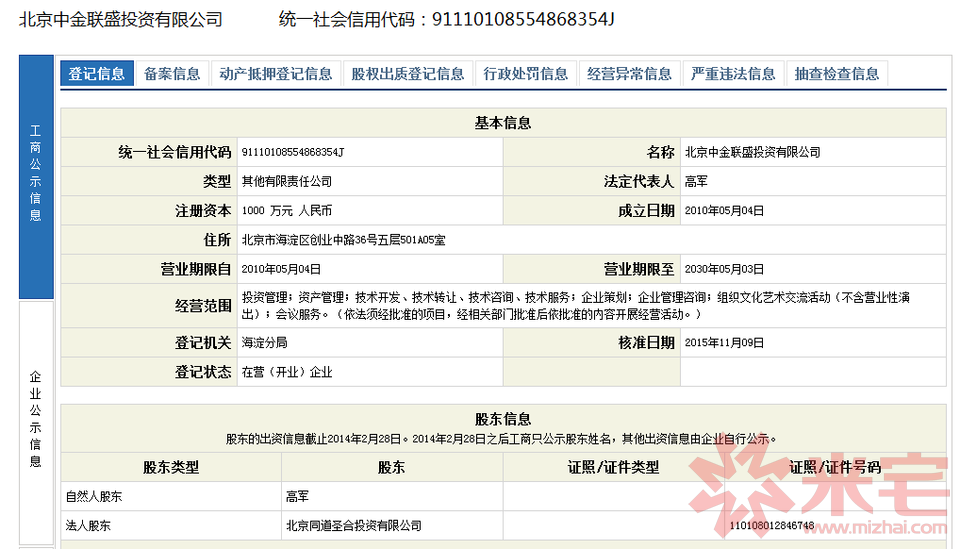Click the shareholder note about 2014年2月28日
This screenshot has height=549, width=960.
tap(501, 439)
